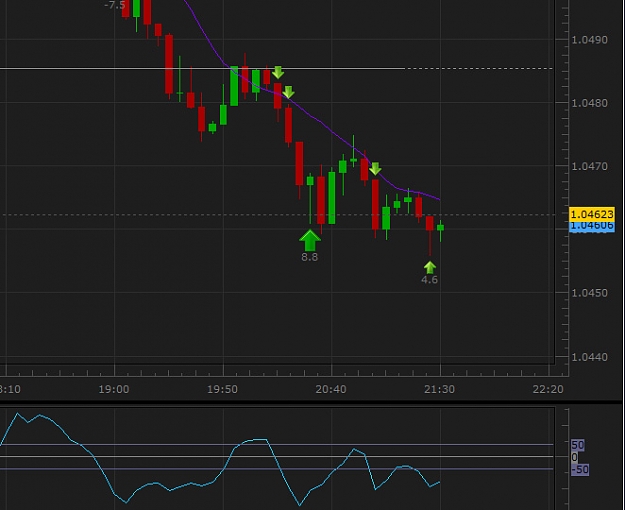
Task: Click the 1.0450 price axis label
Action: [x=590, y=293]
